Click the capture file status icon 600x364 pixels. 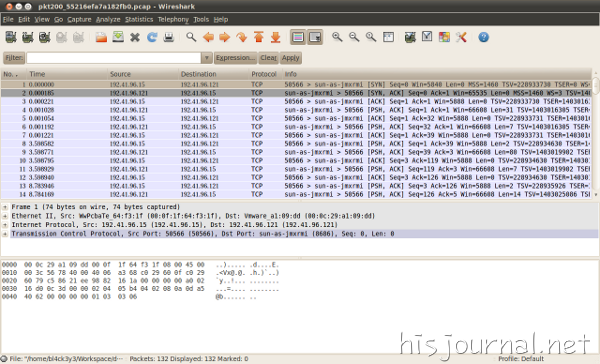click(x=4, y=359)
